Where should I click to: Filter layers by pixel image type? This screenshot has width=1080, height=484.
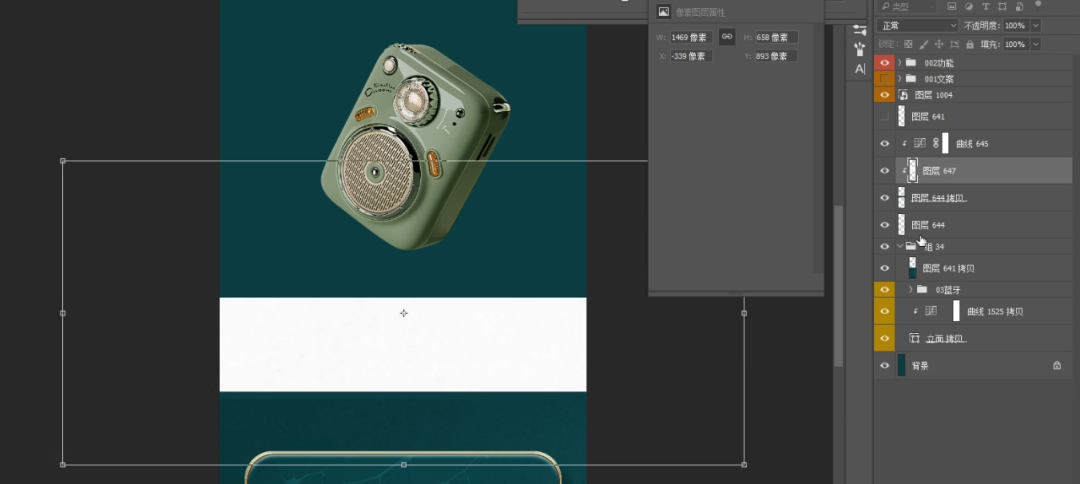[952, 7]
